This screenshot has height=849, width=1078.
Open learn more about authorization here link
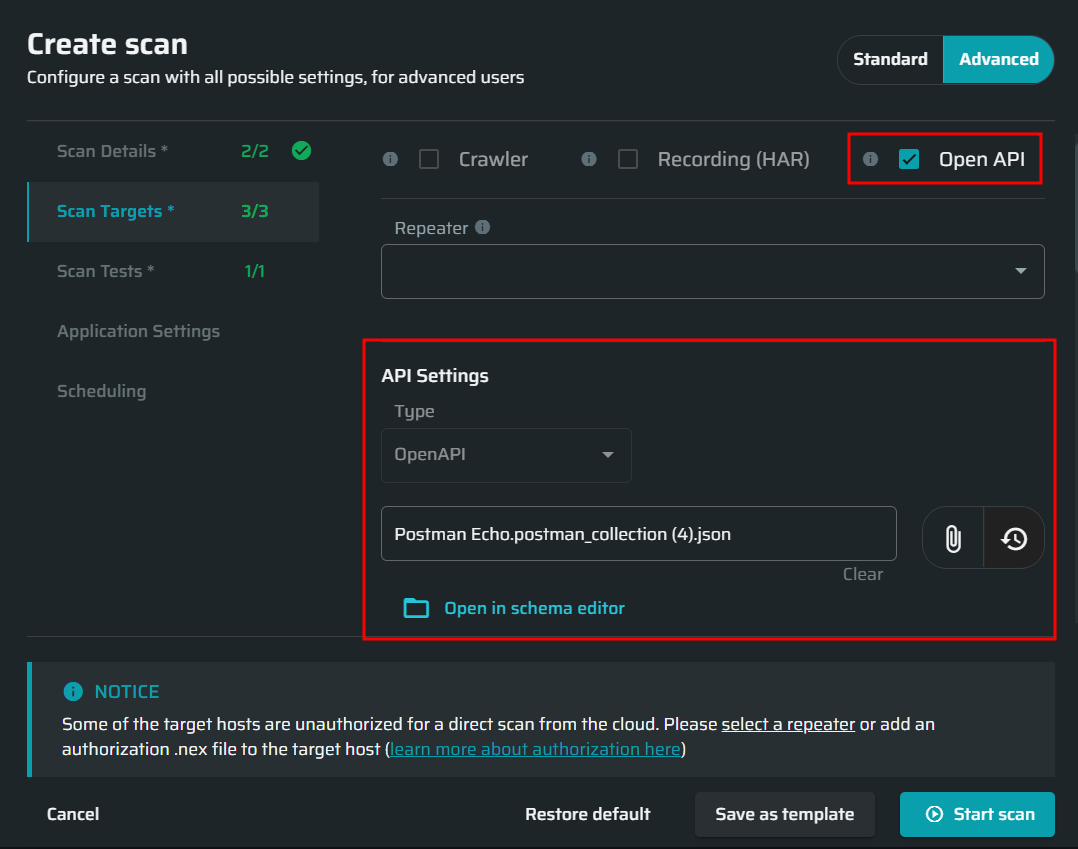[x=535, y=749]
